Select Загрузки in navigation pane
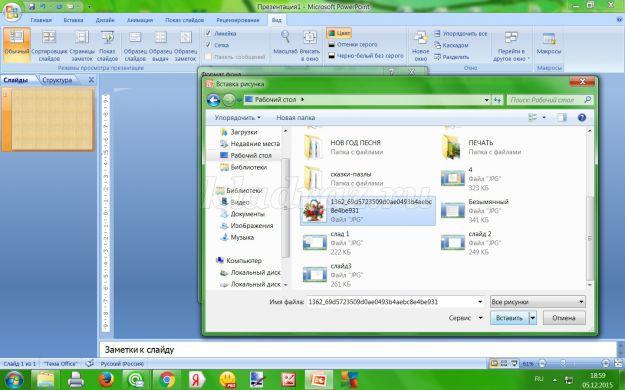This screenshot has height=390, width=625. pos(239,132)
